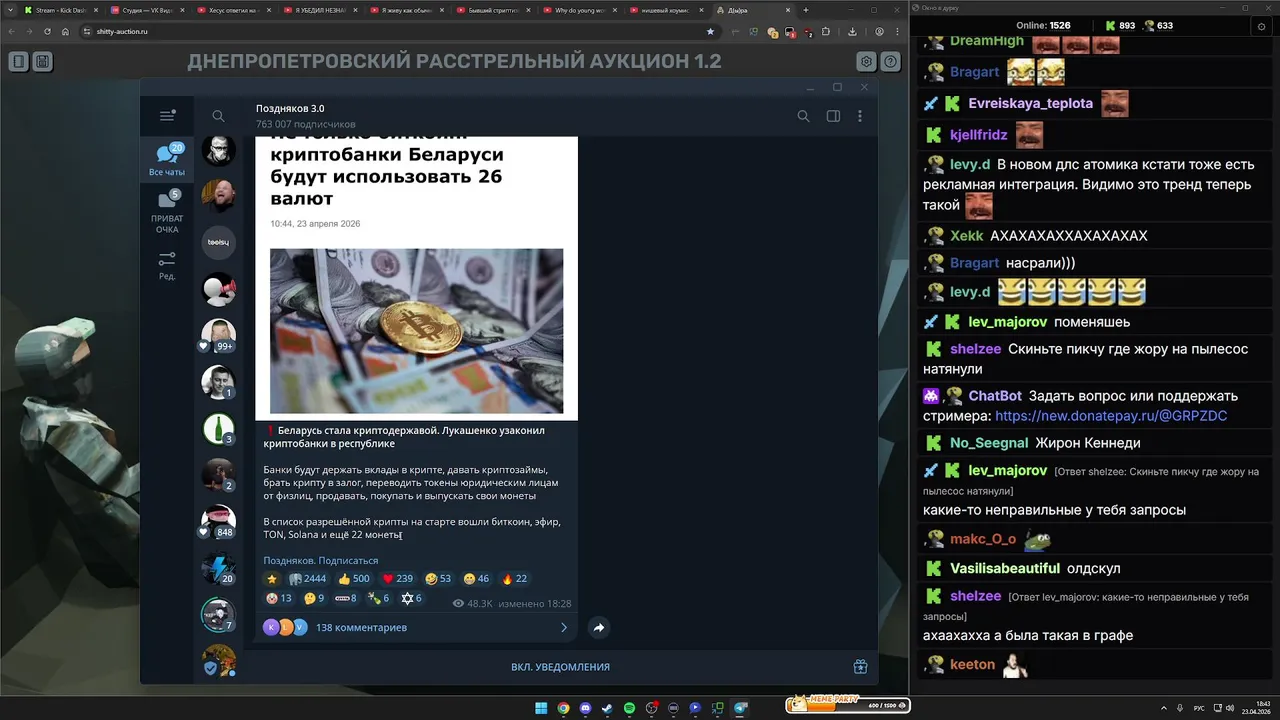Open the auction site help question icon
This screenshot has width=1280, height=720.
890,62
